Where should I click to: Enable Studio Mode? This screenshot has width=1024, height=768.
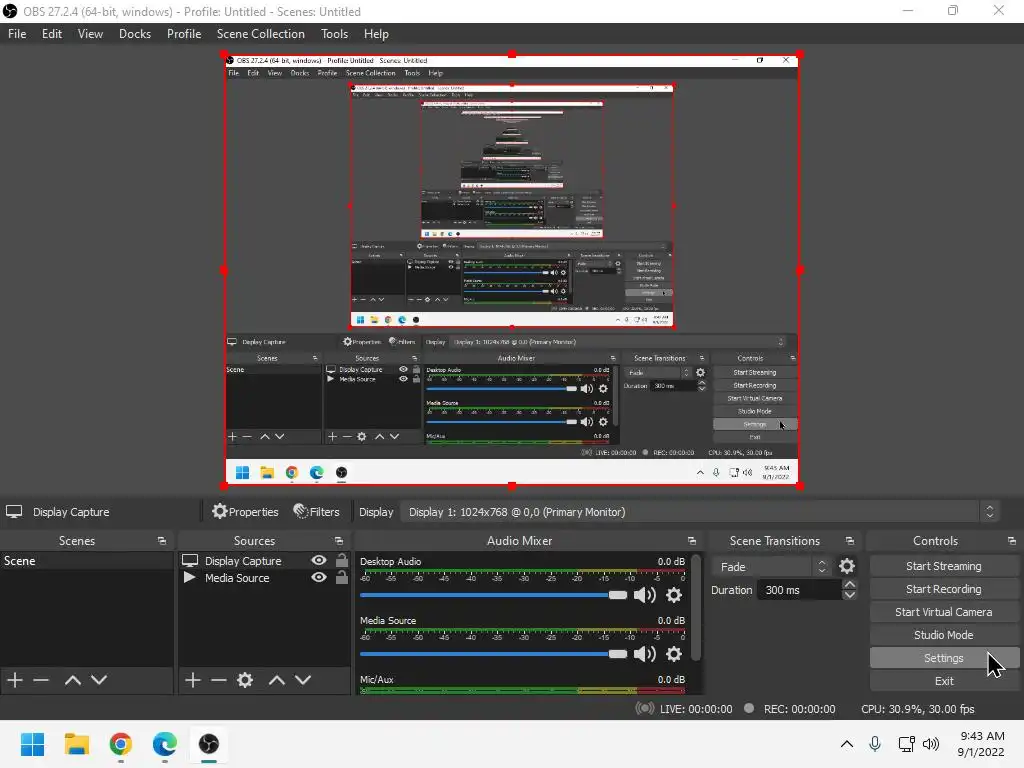944,635
